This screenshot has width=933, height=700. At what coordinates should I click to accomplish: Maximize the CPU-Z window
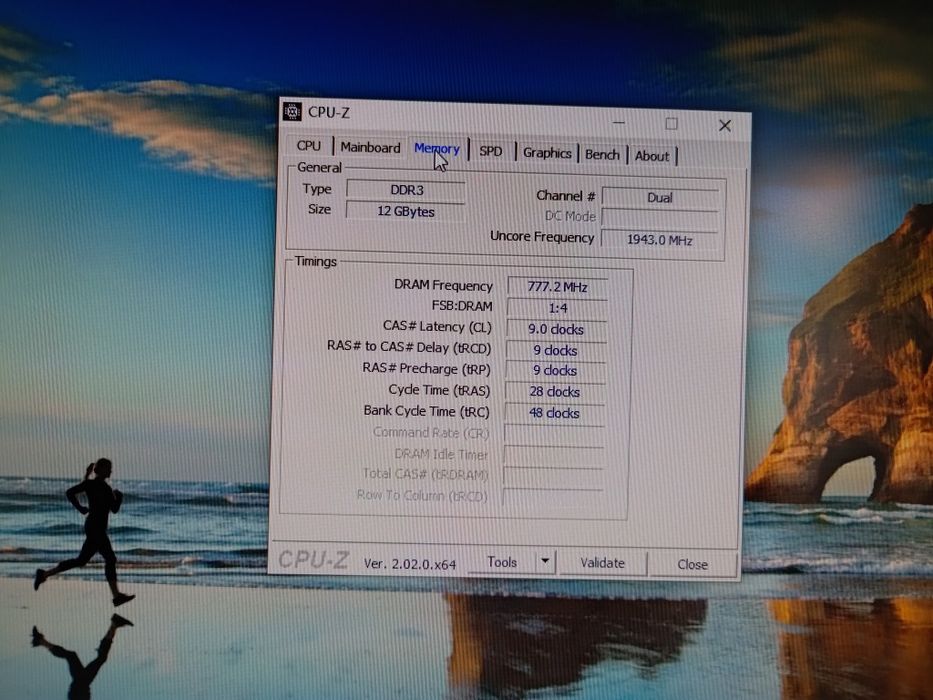672,123
